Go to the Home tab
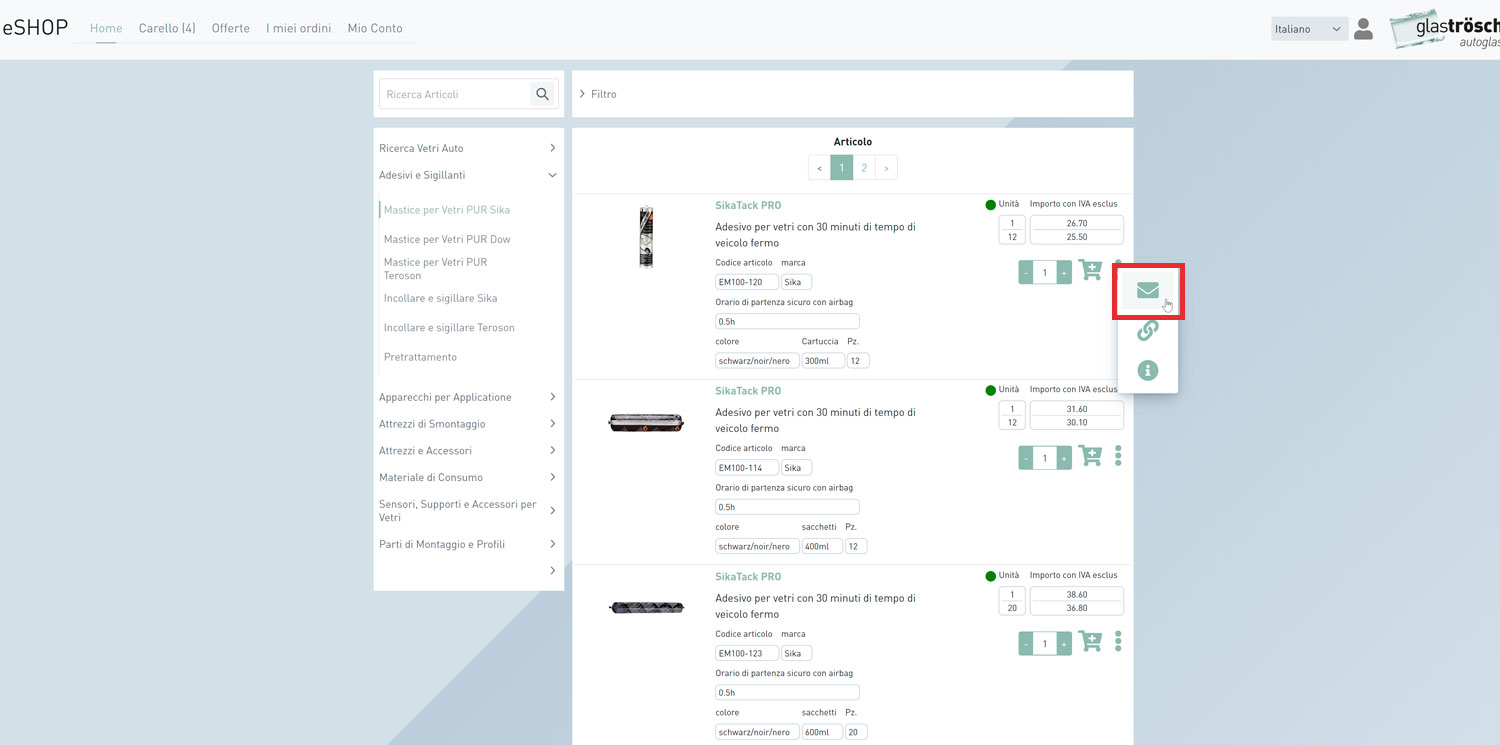This screenshot has width=1500, height=745. click(x=106, y=28)
